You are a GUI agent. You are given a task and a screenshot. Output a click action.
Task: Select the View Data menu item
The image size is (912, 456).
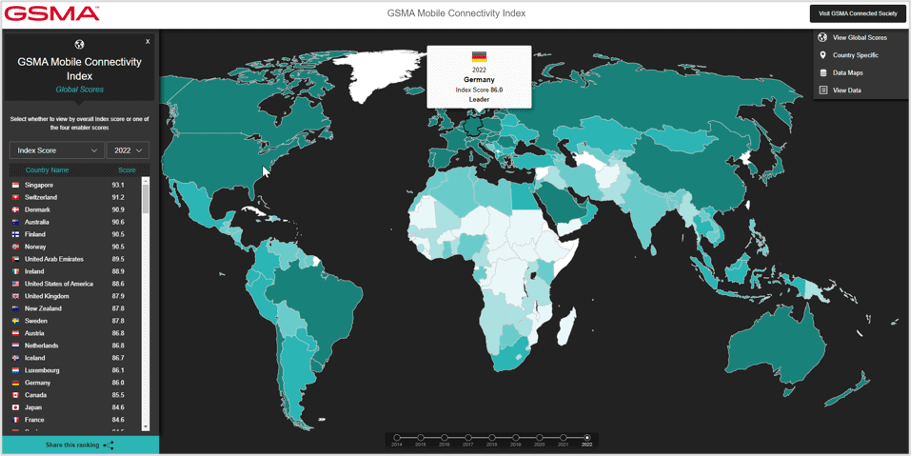[x=846, y=90]
